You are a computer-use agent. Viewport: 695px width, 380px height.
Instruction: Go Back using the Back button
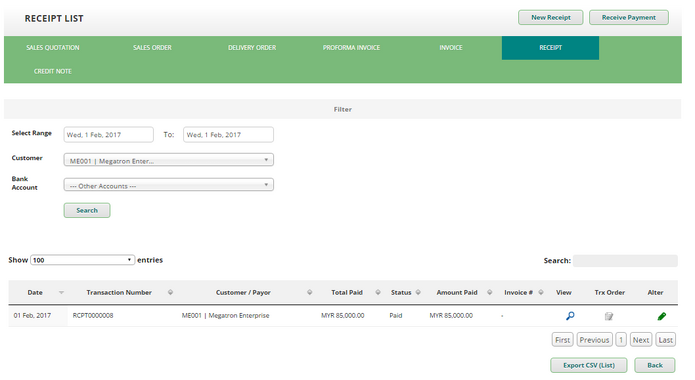pyautogui.click(x=655, y=365)
